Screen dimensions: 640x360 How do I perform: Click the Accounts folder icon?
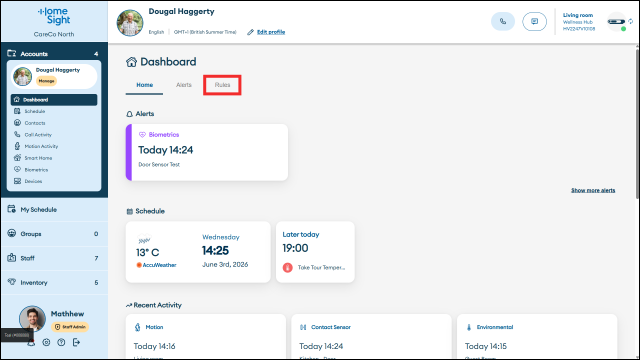pos(12,53)
